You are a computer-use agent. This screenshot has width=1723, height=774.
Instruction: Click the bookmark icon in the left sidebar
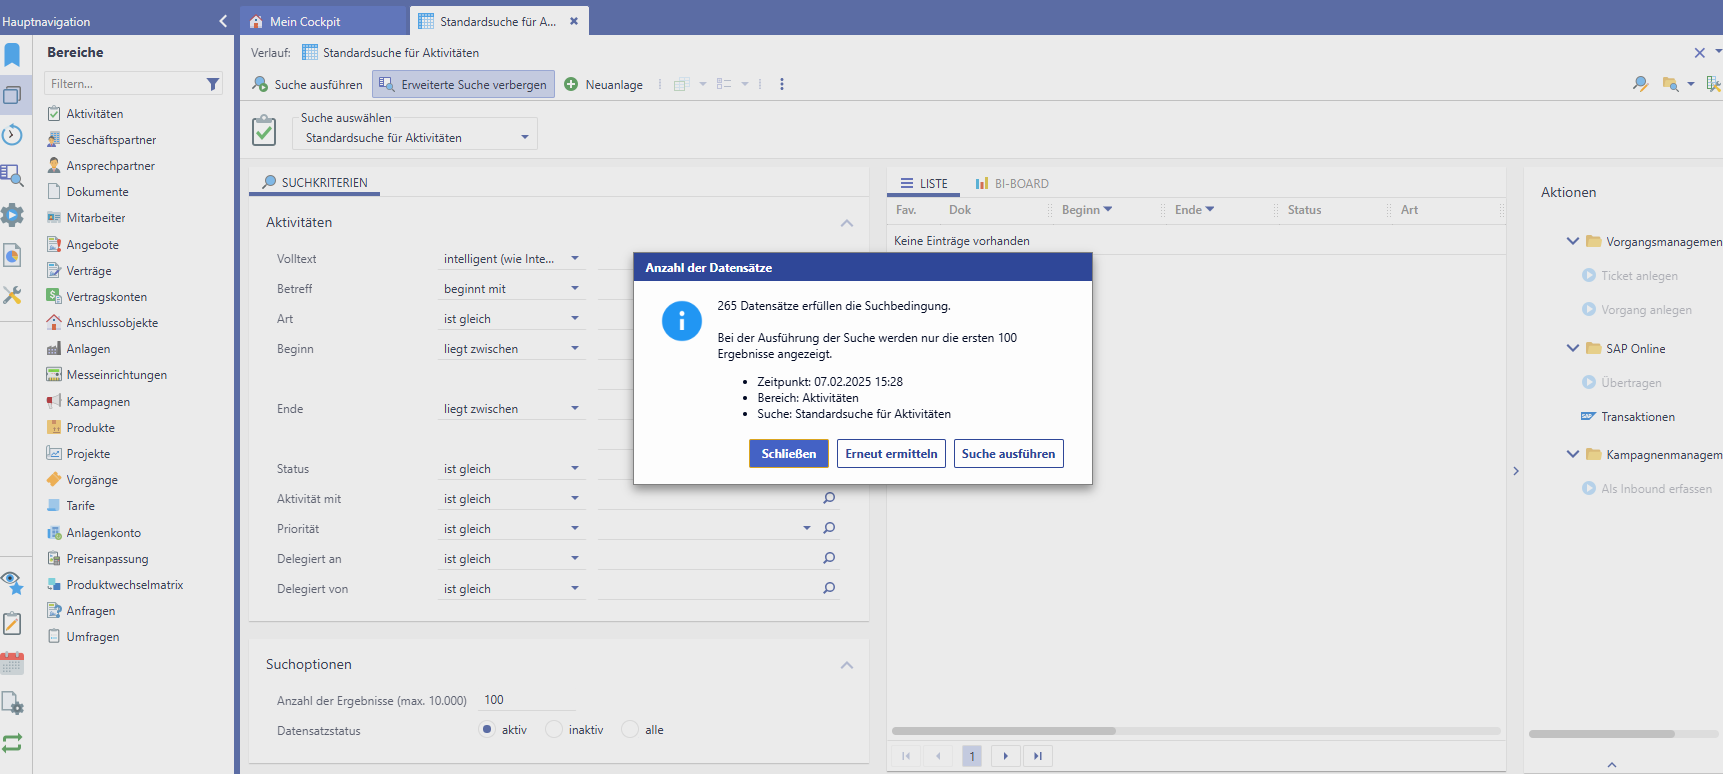click(x=12, y=55)
